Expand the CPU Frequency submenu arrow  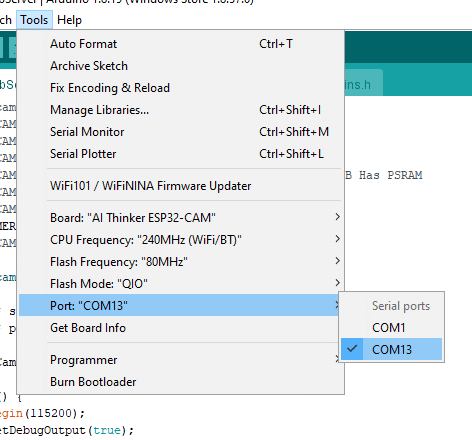(x=337, y=239)
